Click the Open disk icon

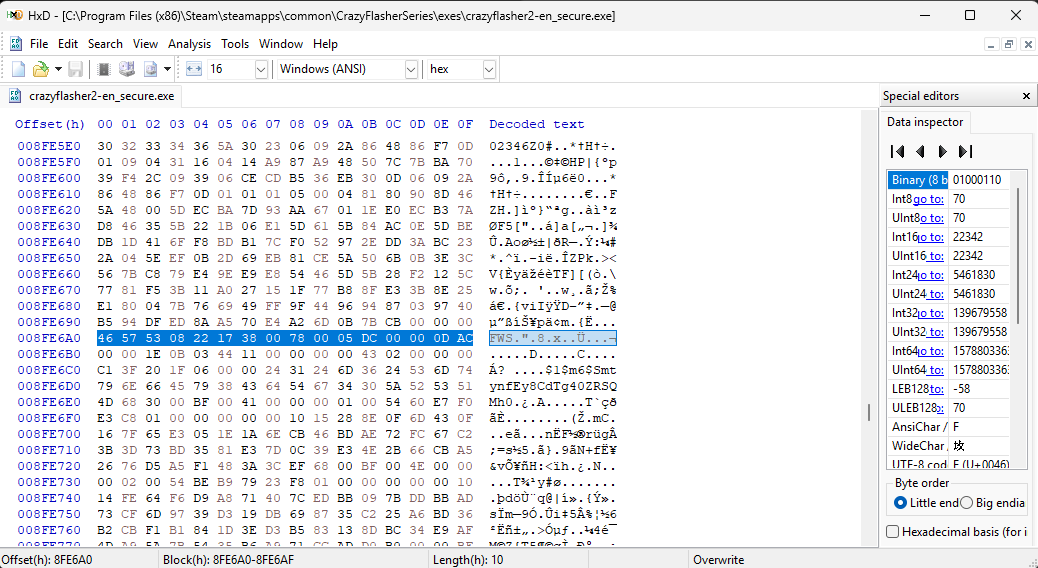click(126, 69)
